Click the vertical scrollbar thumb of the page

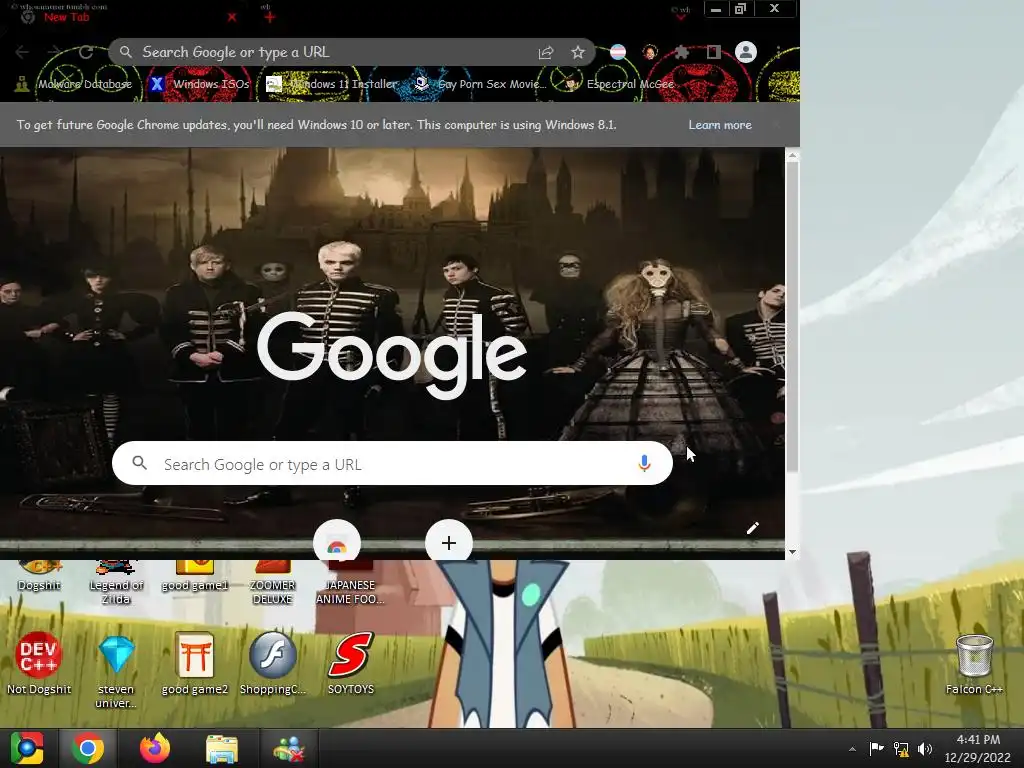792,317
